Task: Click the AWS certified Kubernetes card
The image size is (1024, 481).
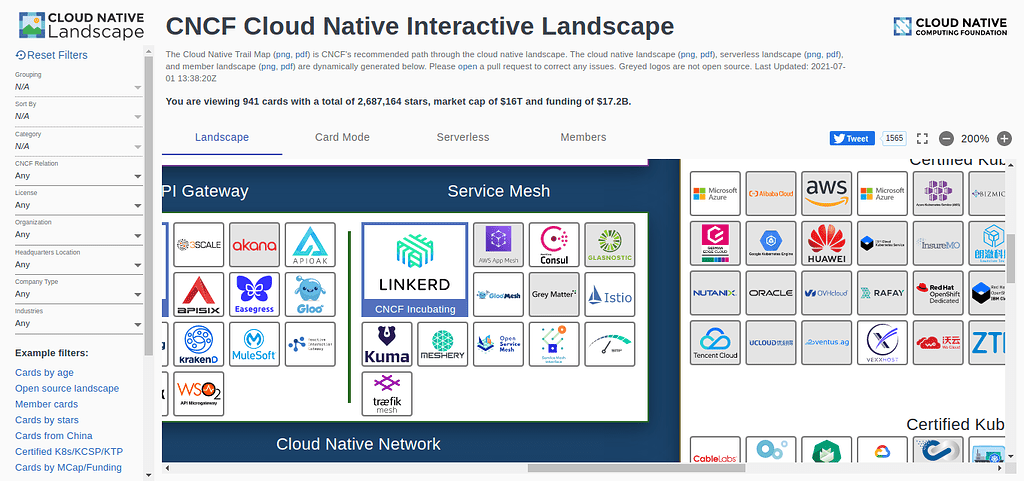Action: pyautogui.click(x=826, y=193)
